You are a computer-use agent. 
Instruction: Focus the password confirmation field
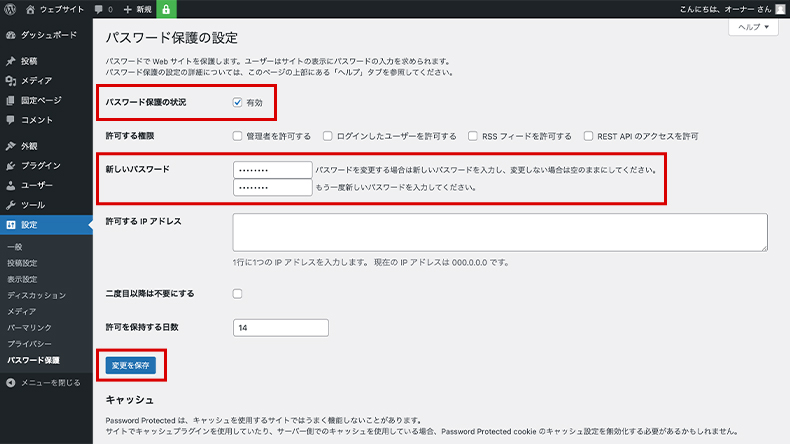click(273, 187)
